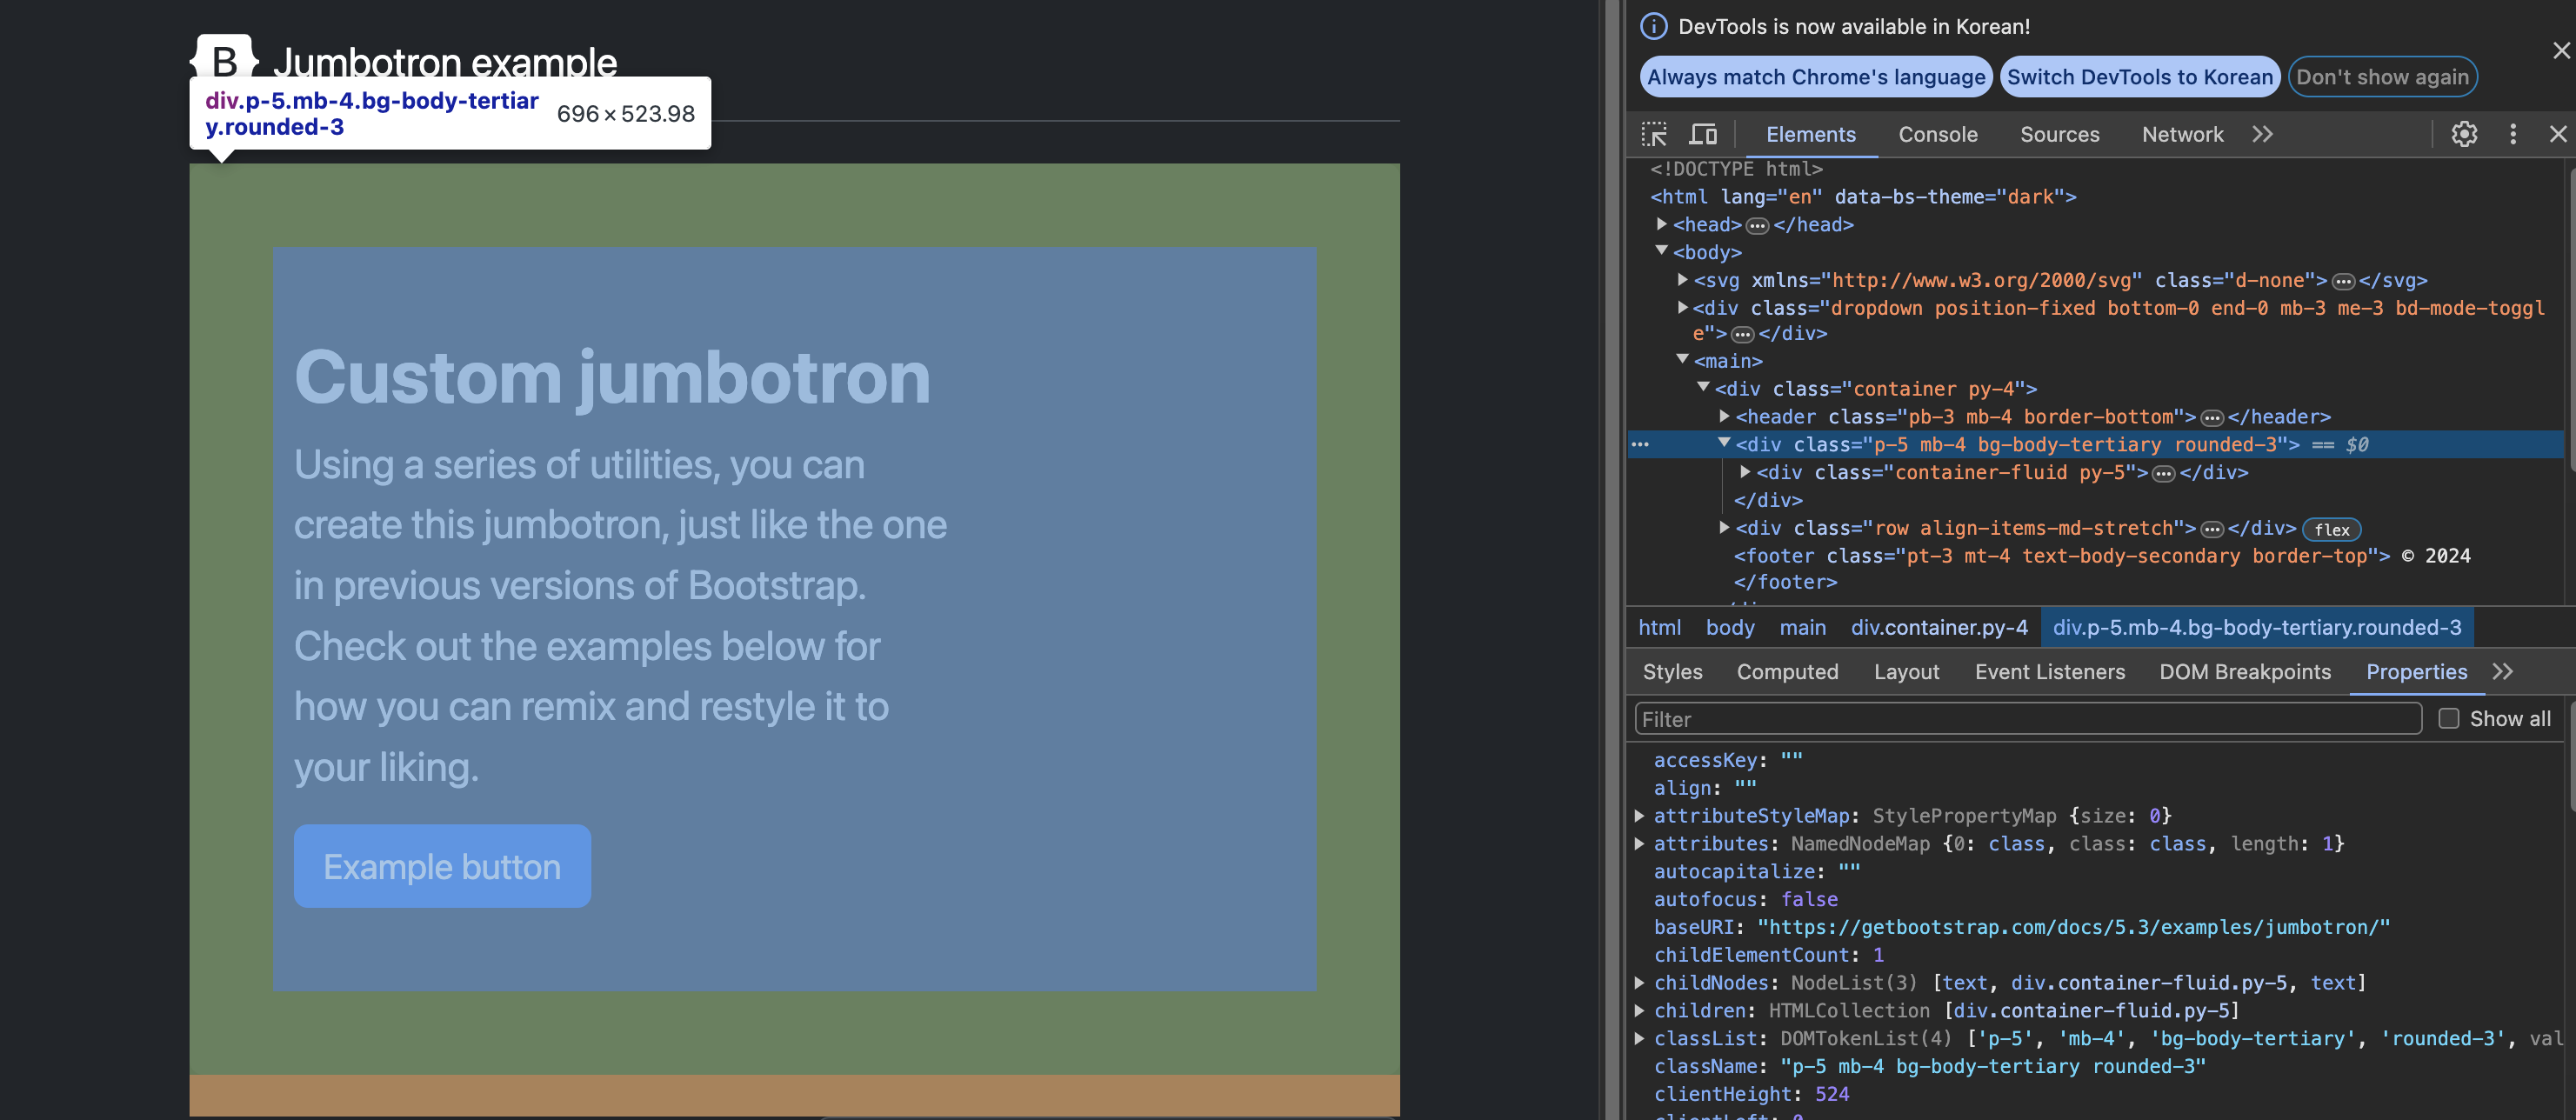2576x1120 pixels.
Task: Show more DevTools panels chevron
Action: (2262, 134)
